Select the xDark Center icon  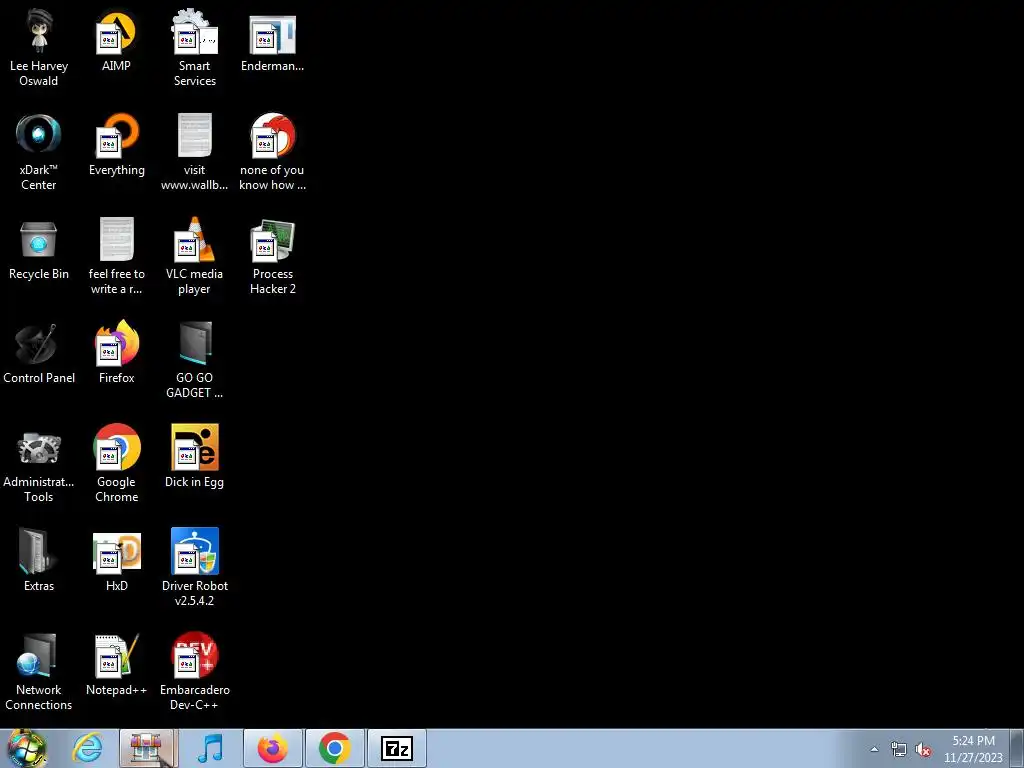point(39,152)
